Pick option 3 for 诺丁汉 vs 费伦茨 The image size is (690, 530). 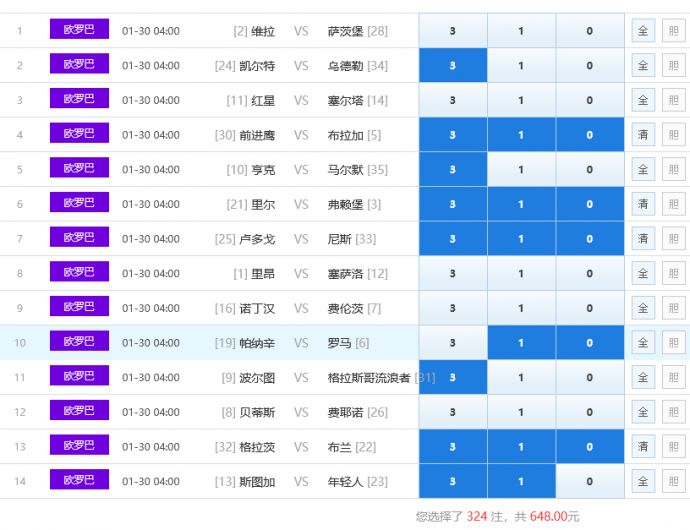pyautogui.click(x=453, y=308)
